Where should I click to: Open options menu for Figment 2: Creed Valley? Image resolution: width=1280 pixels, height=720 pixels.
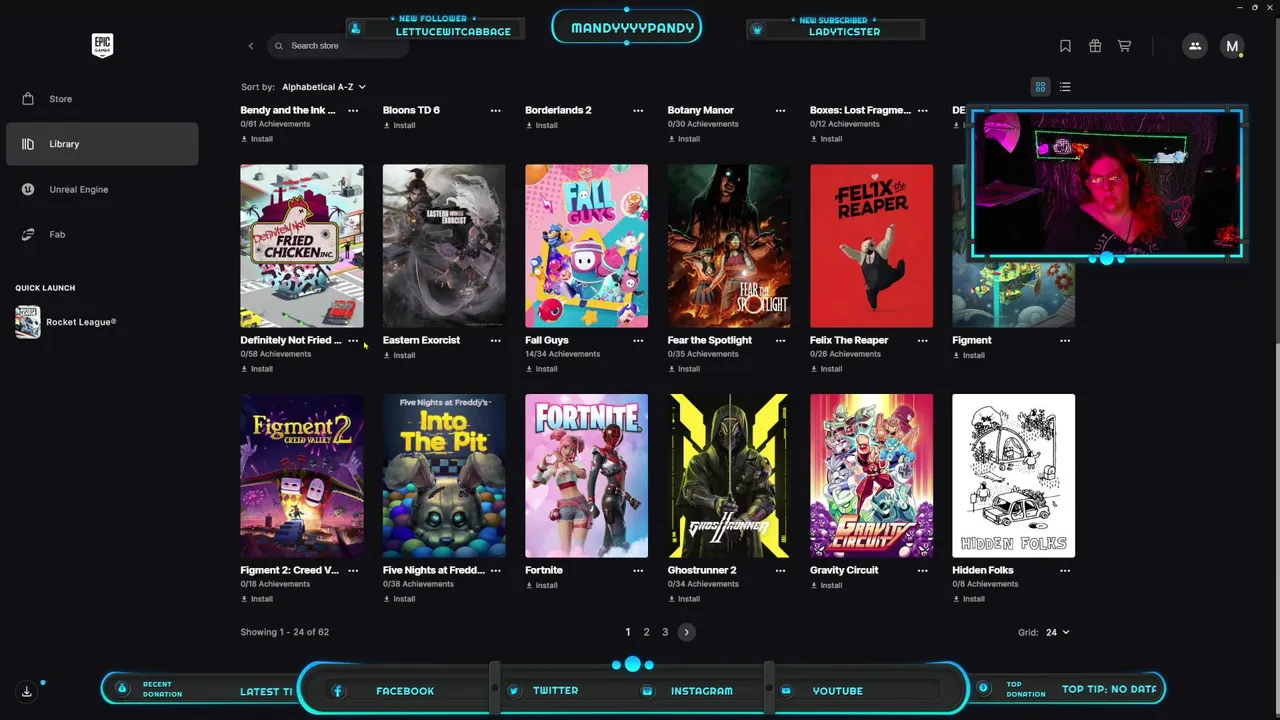click(x=353, y=570)
